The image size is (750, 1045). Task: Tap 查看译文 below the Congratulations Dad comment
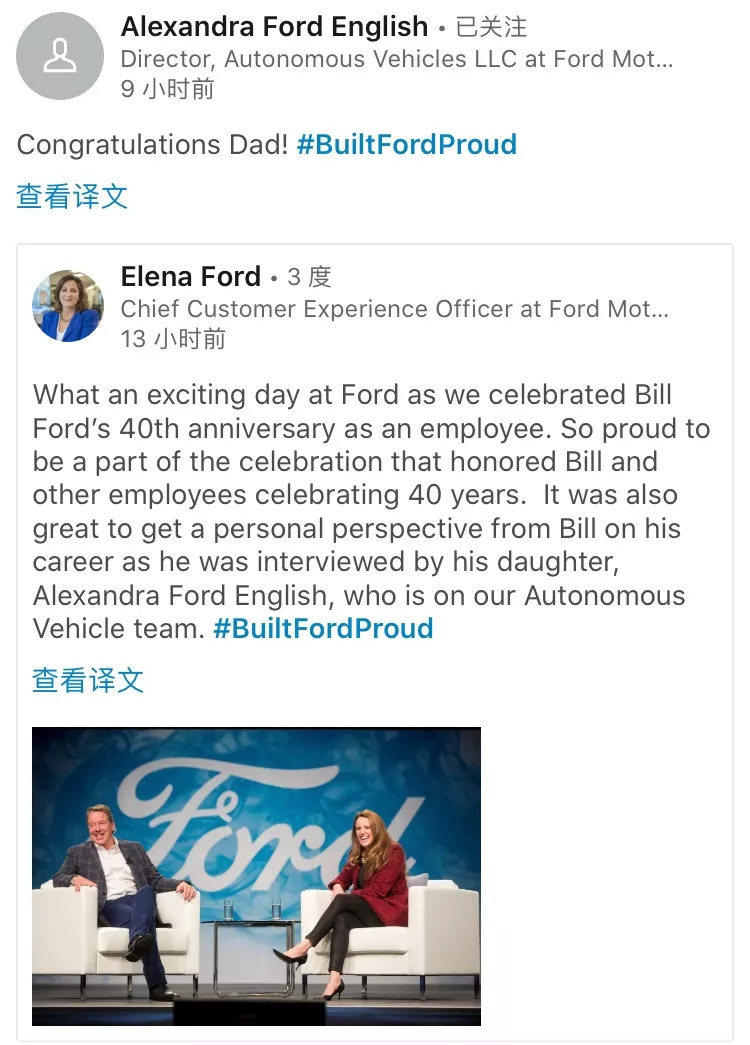point(72,196)
